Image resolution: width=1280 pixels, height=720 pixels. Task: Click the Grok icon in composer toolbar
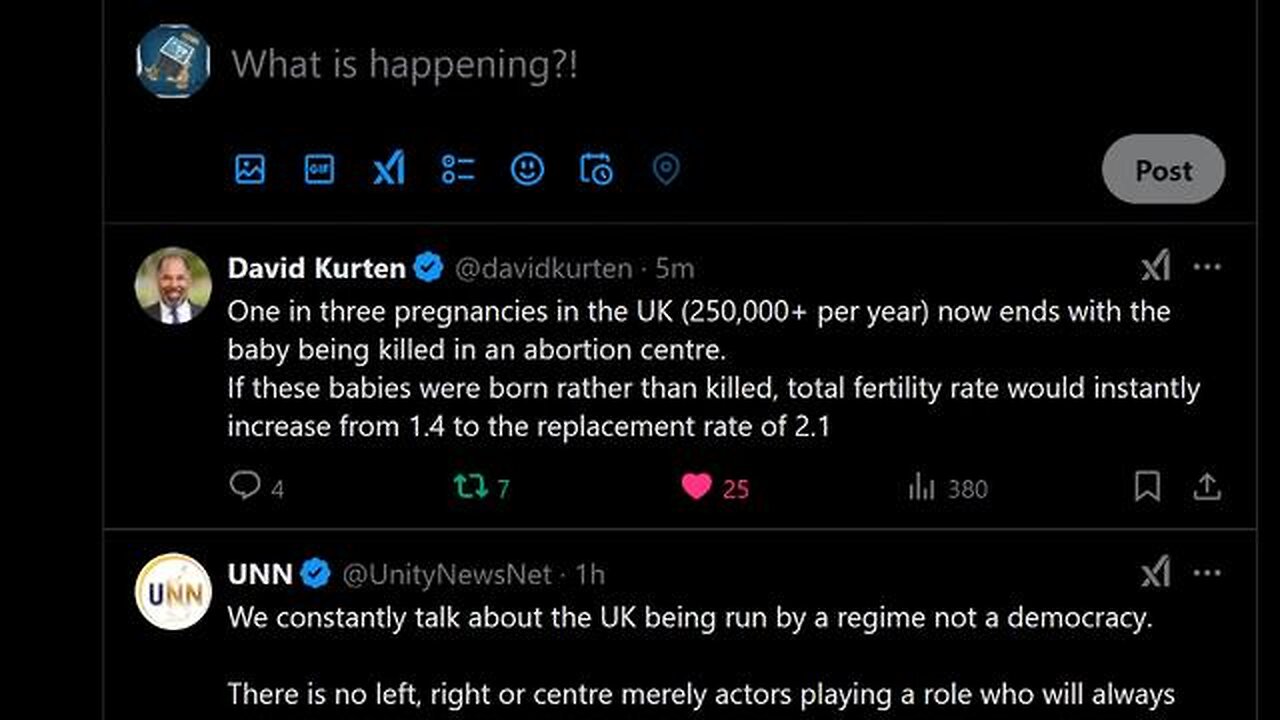389,169
